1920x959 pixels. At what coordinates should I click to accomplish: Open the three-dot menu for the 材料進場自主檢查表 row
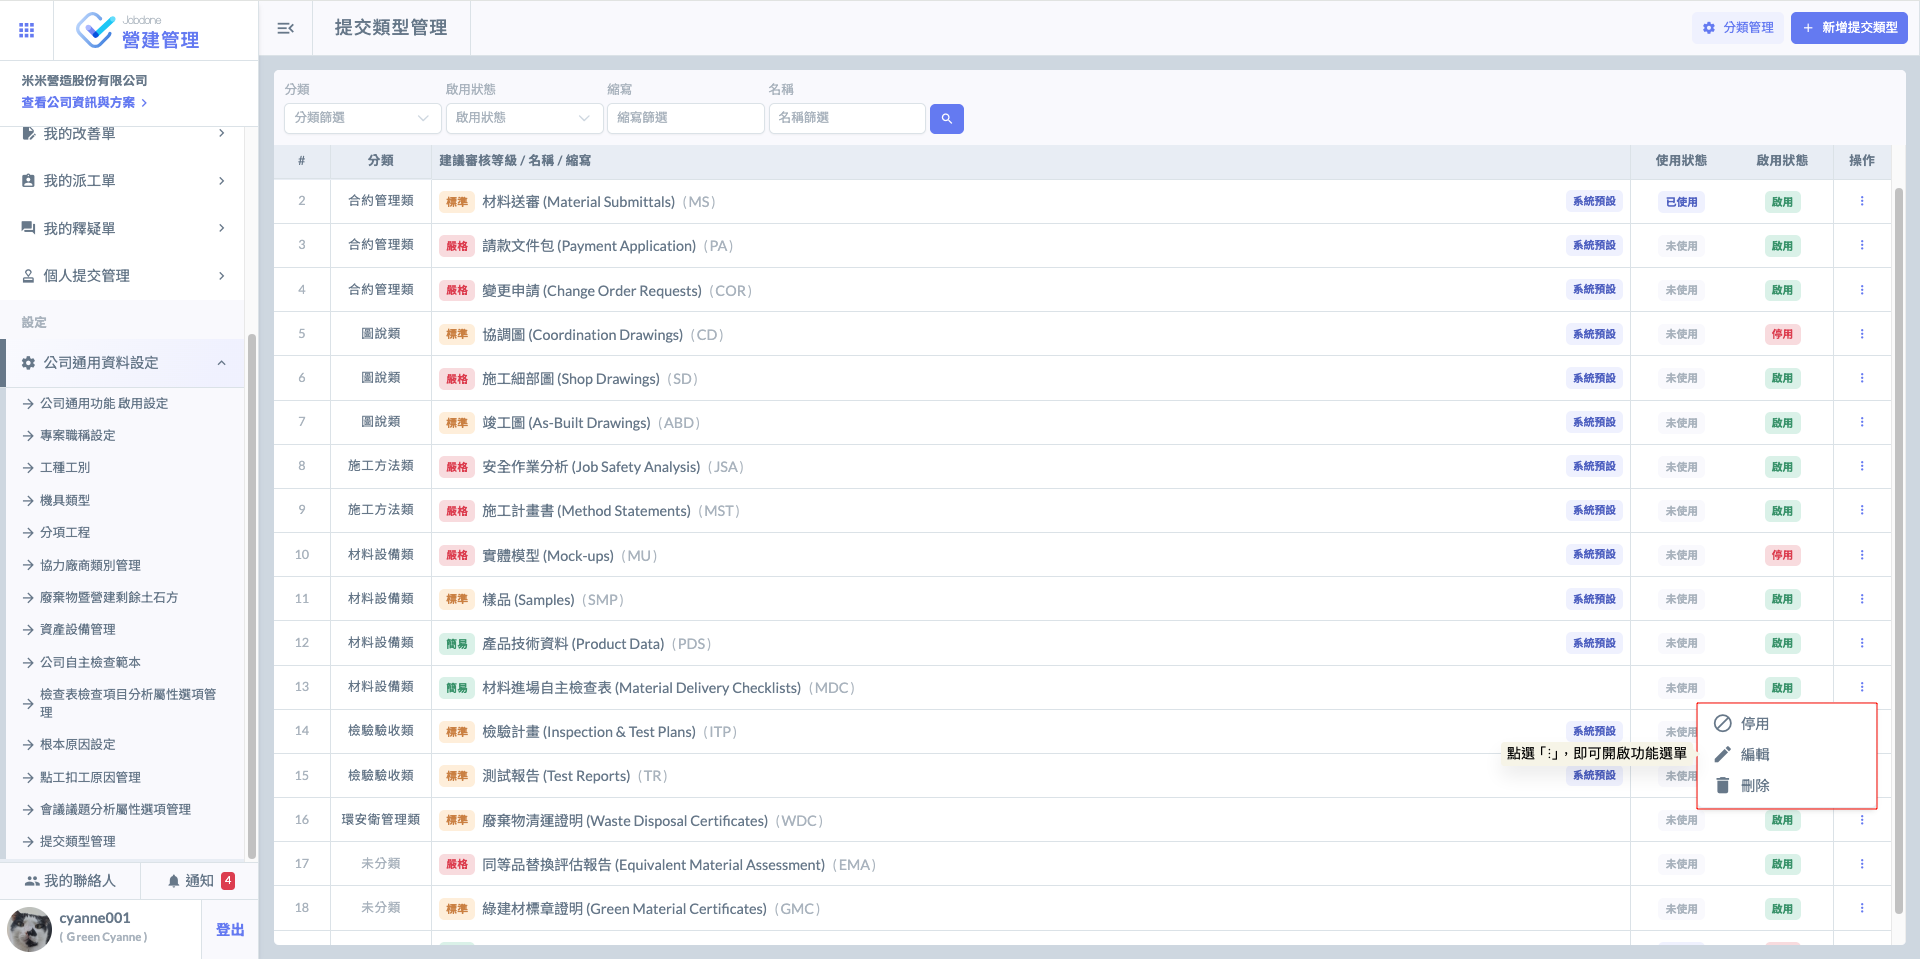click(x=1861, y=687)
